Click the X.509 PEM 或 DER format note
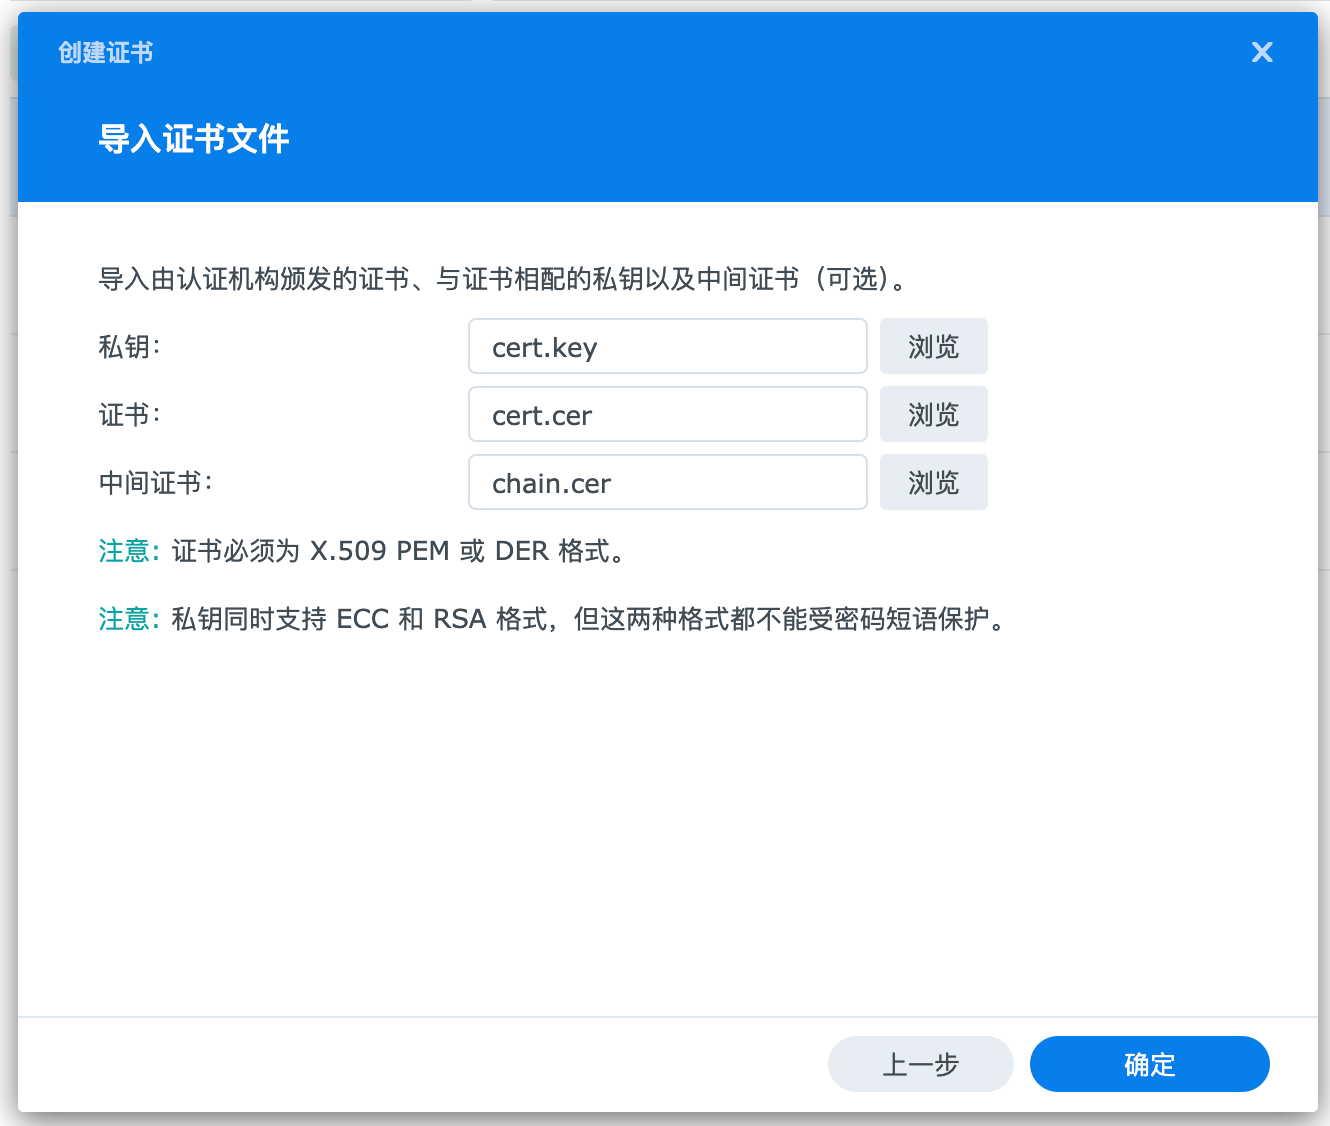The height and width of the screenshot is (1126, 1330). pyautogui.click(x=400, y=551)
